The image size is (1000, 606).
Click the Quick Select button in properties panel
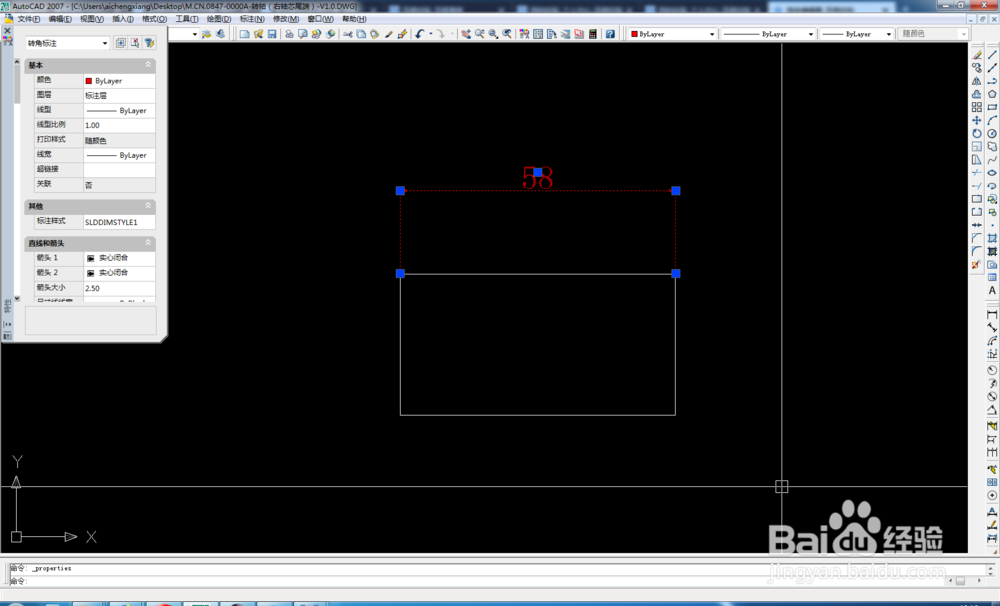pyautogui.click(x=149, y=43)
